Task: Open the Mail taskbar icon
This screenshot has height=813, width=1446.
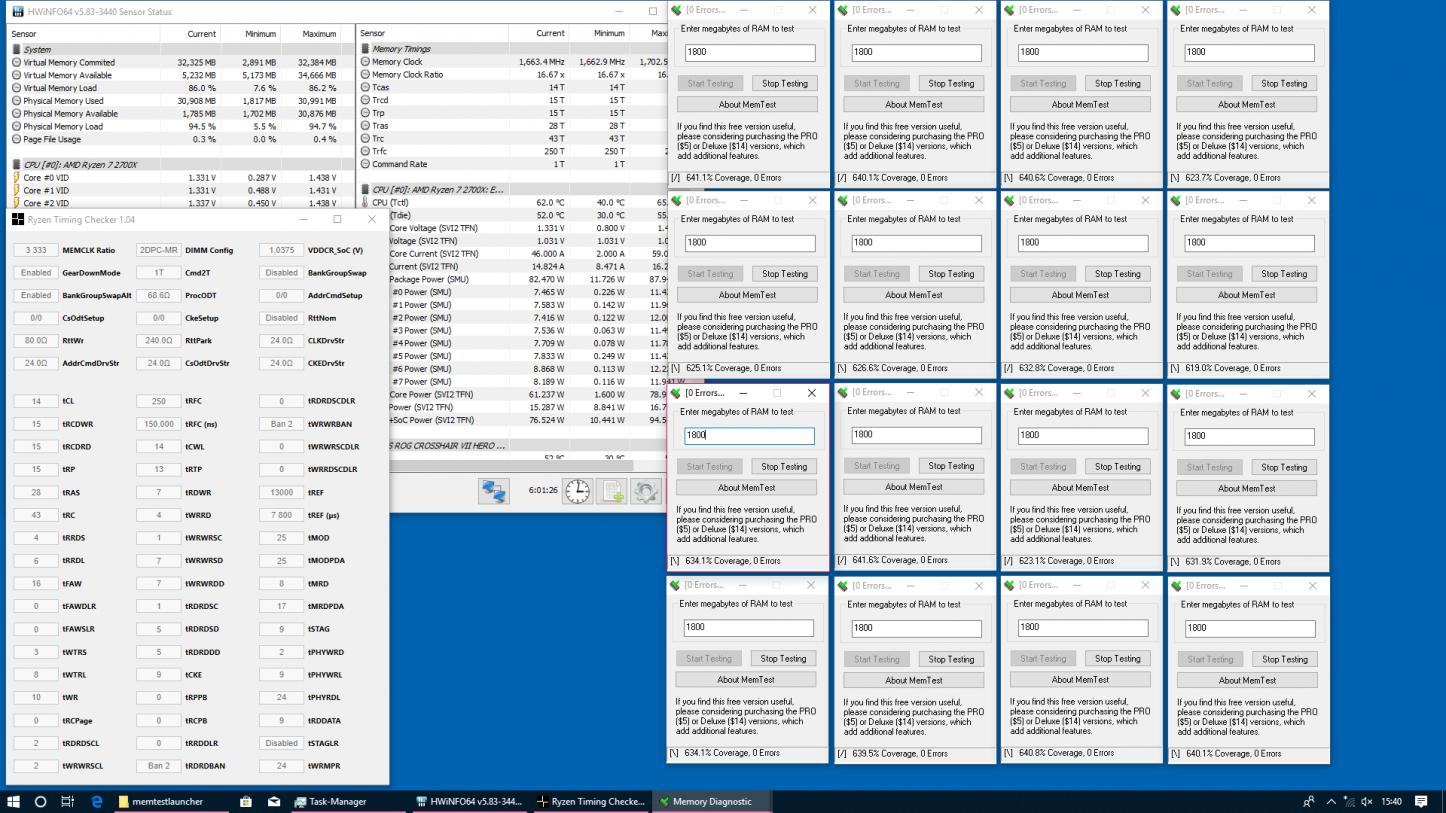Action: point(274,801)
